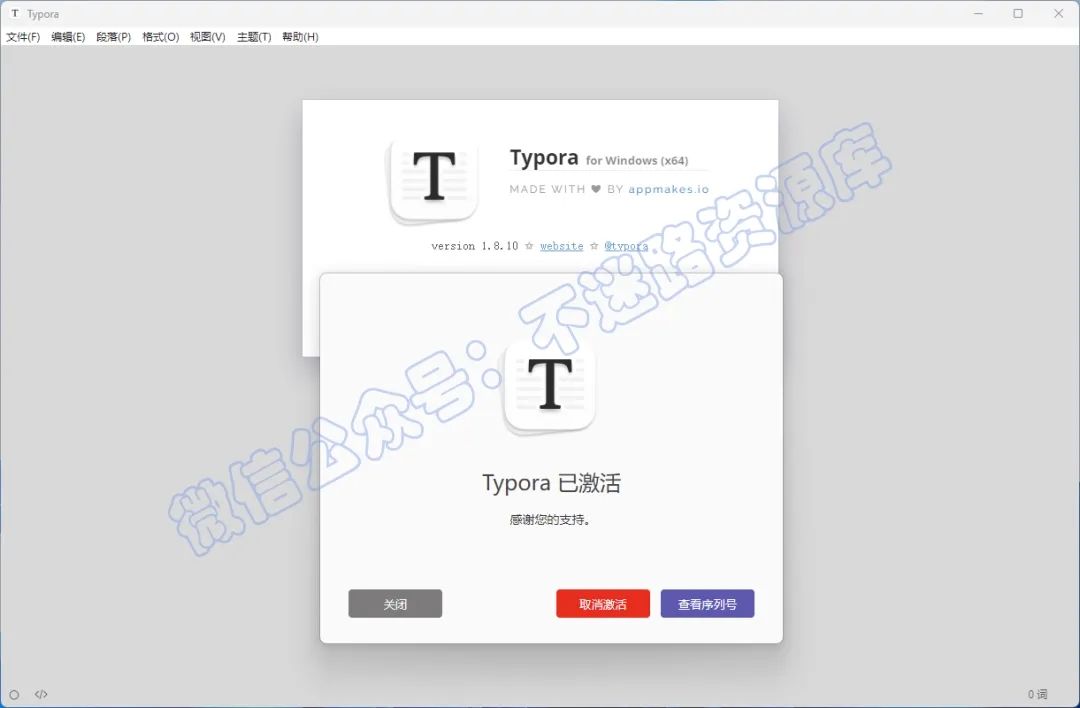Open the 段落(P) menu
Viewport: 1080px width, 708px height.
click(x=114, y=37)
